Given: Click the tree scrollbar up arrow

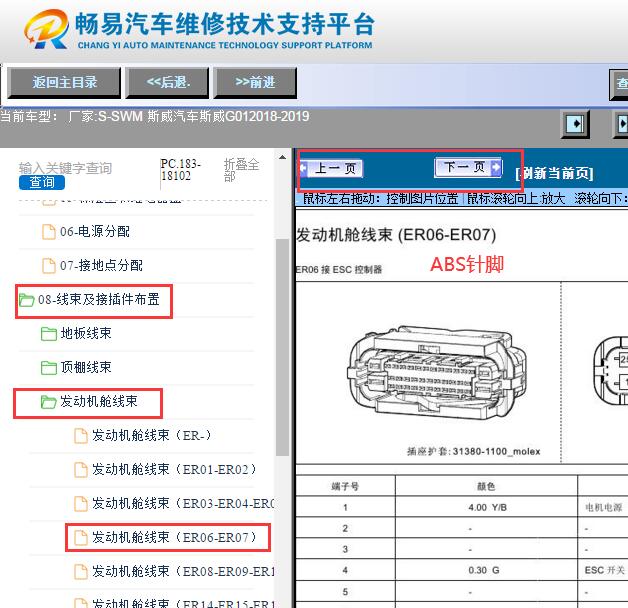Looking at the screenshot, I should click(x=282, y=157).
